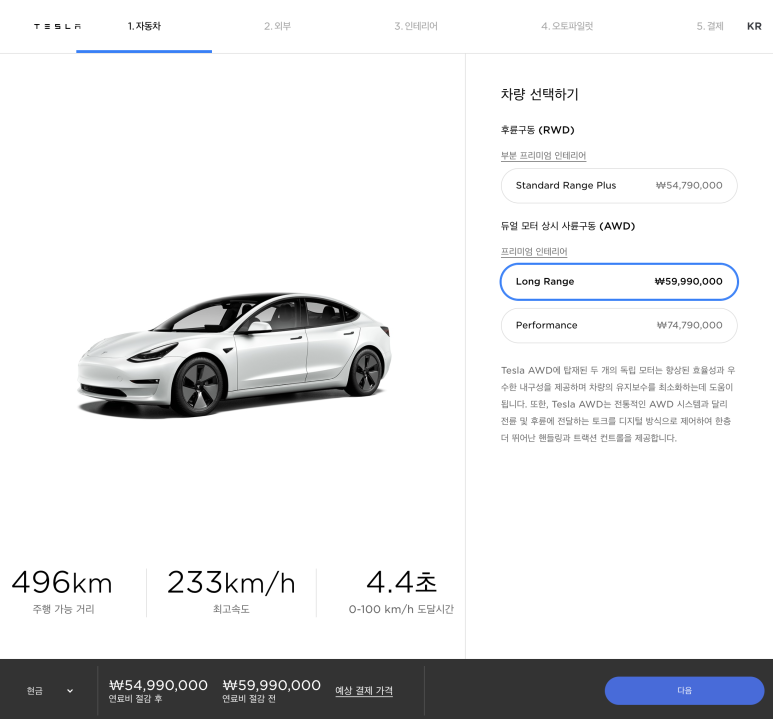The image size is (773, 719).
Task: Click the blue 다음 button
Action: pyautogui.click(x=684, y=690)
